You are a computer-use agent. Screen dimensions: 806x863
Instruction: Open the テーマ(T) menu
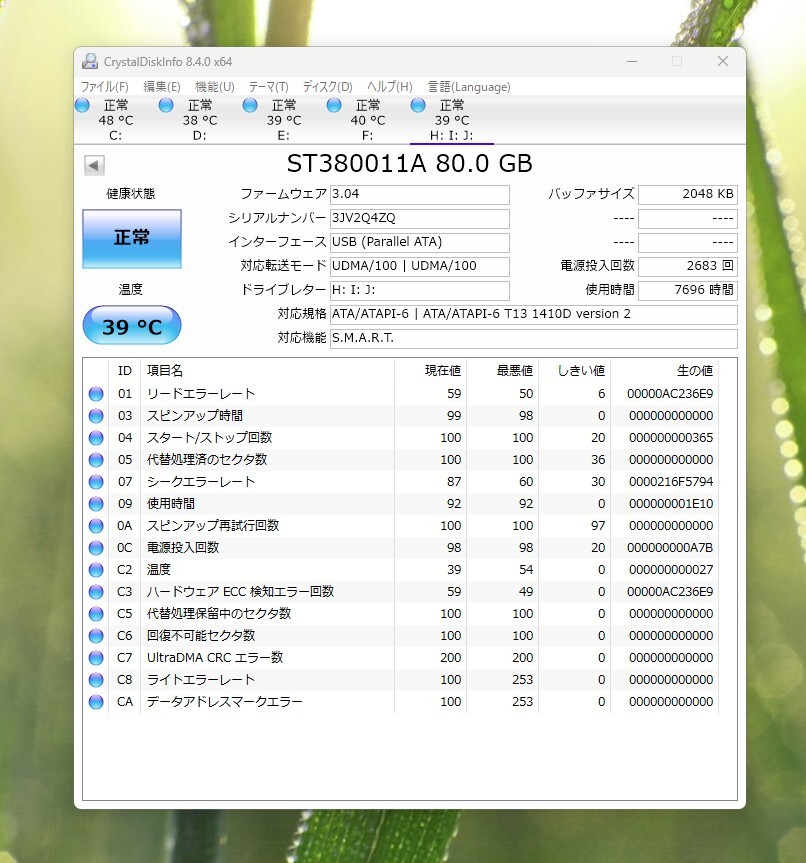coord(268,87)
